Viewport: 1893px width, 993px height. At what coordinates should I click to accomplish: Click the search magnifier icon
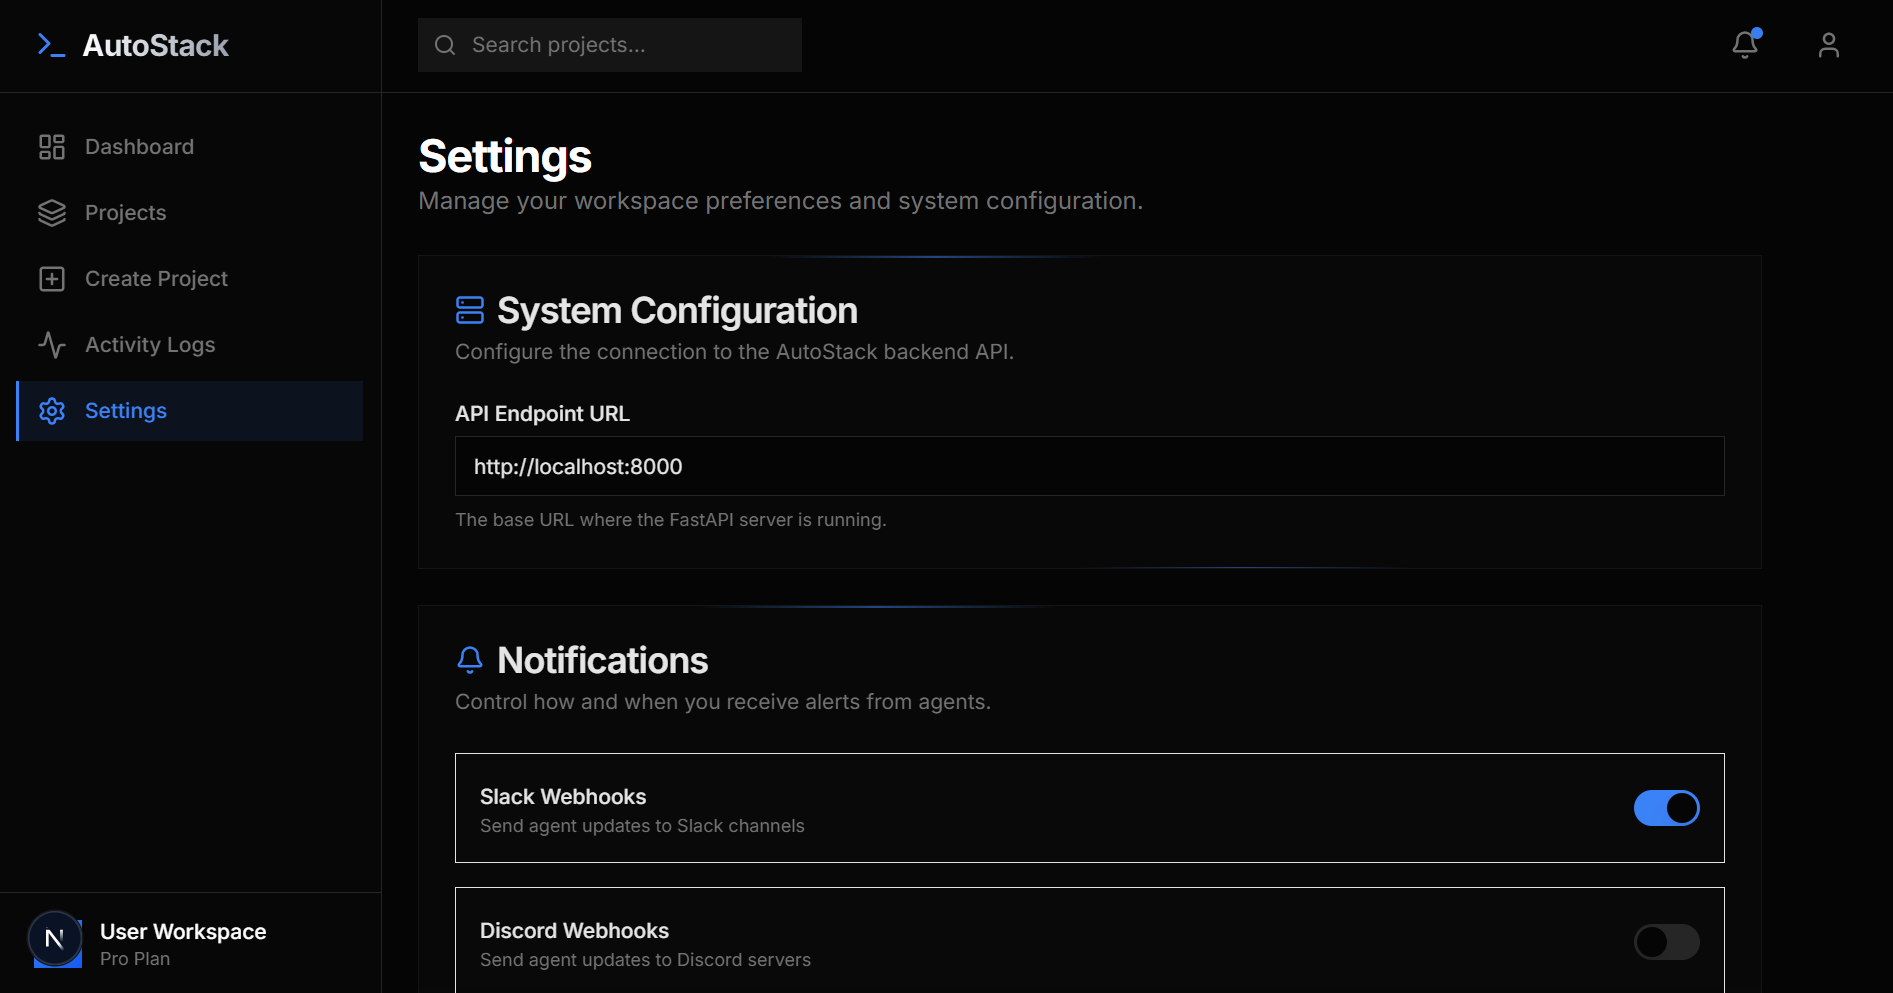click(445, 45)
